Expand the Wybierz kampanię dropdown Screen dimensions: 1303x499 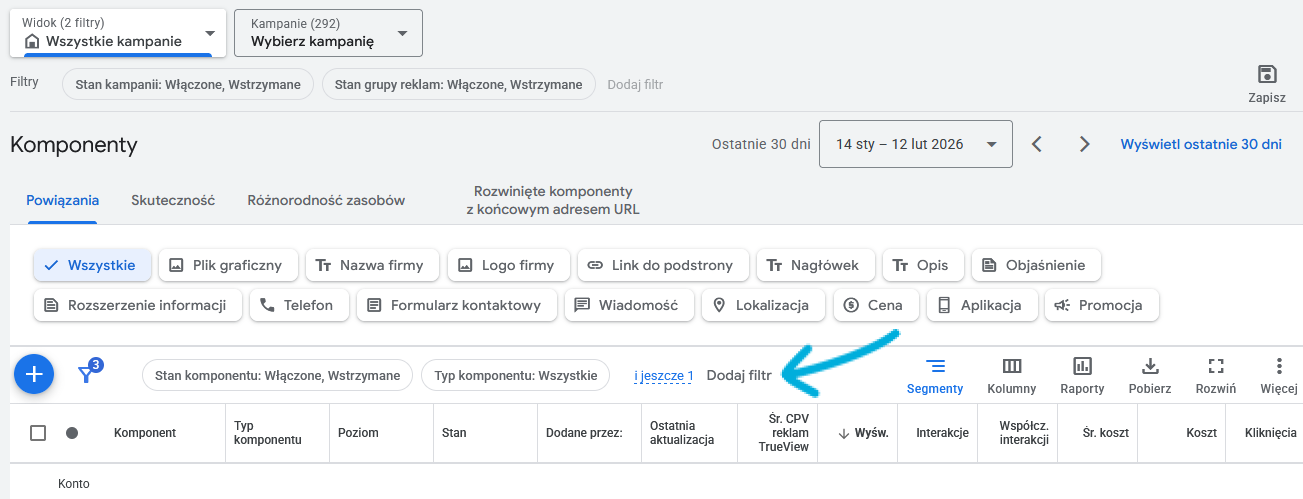328,34
